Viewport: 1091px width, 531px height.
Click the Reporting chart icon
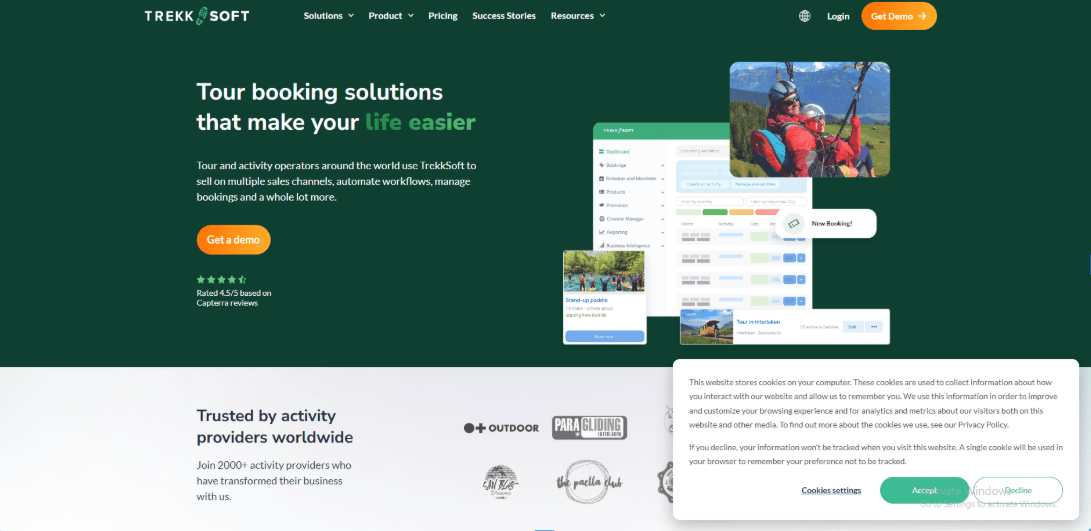(x=601, y=232)
